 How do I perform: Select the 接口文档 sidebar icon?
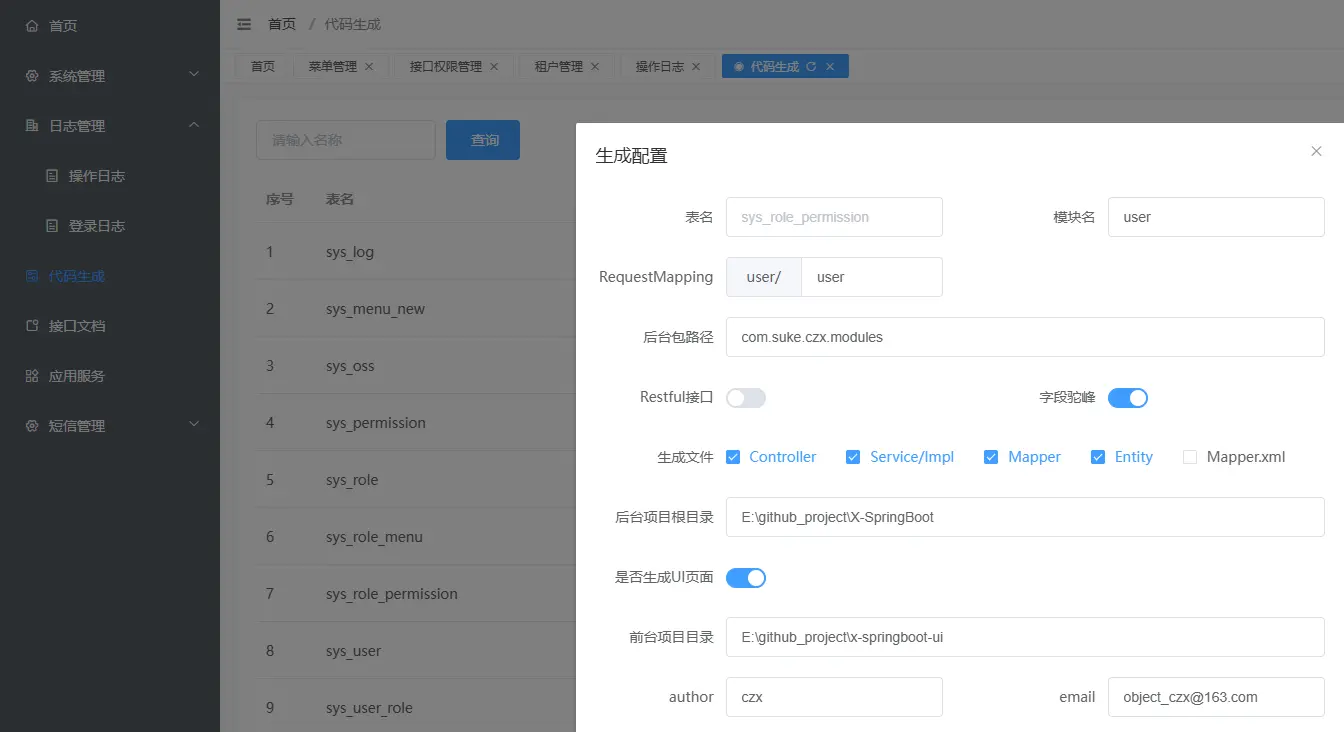31,325
